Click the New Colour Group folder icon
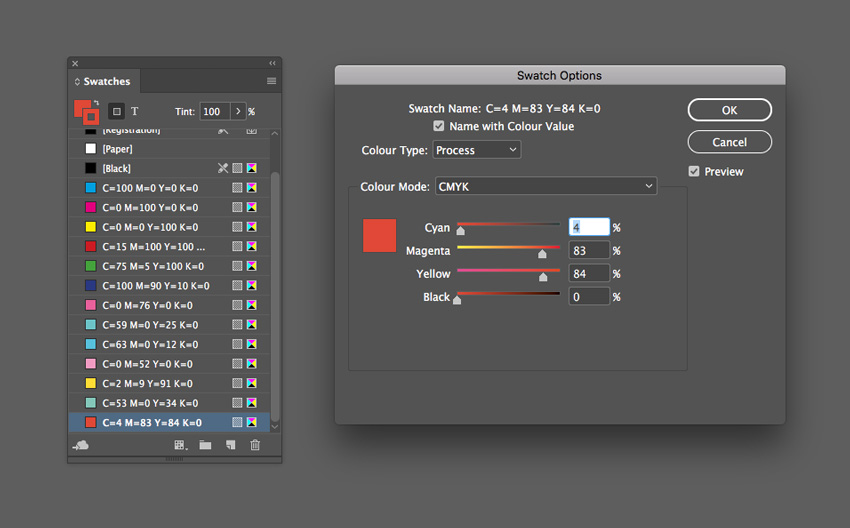This screenshot has height=528, width=850. 205,445
